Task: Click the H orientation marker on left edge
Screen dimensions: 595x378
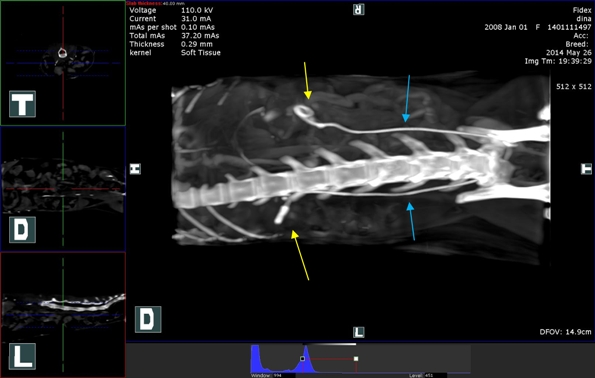Action: coord(135,169)
